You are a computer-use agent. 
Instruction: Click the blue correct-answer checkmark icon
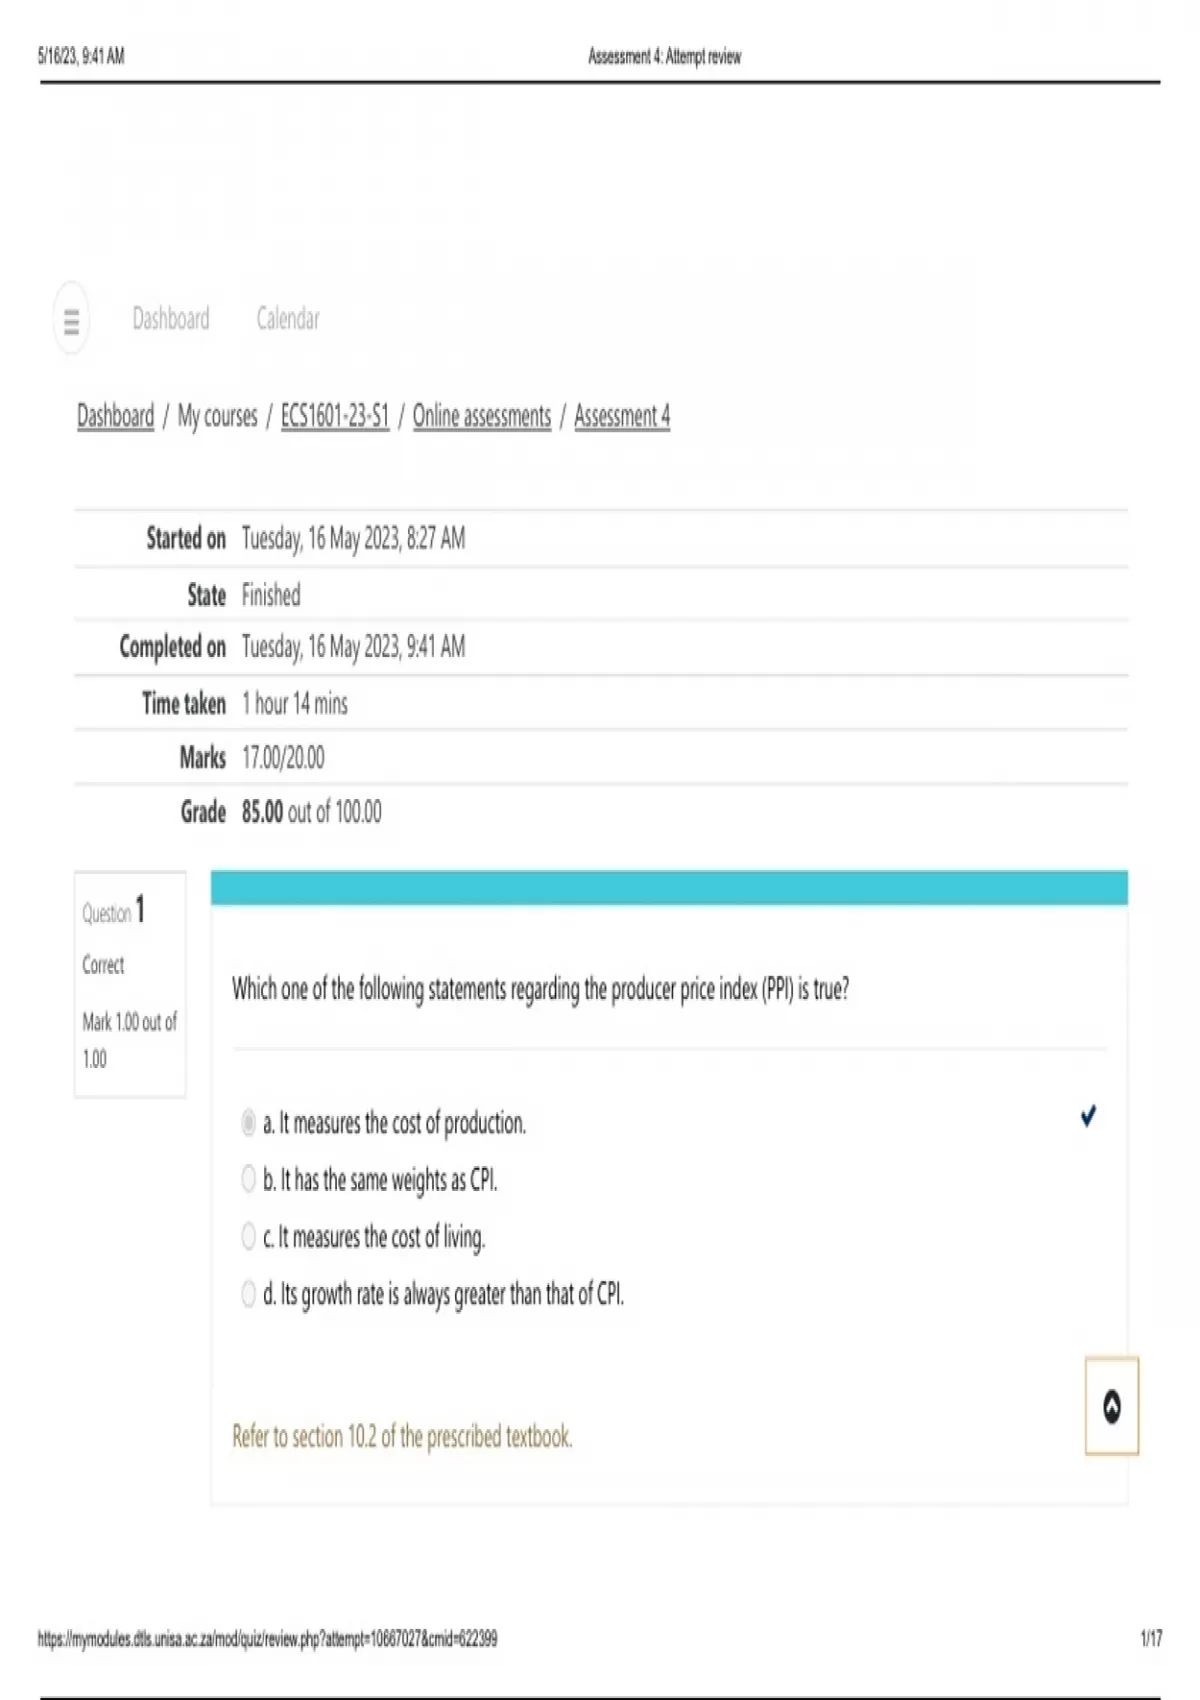[1088, 1116]
